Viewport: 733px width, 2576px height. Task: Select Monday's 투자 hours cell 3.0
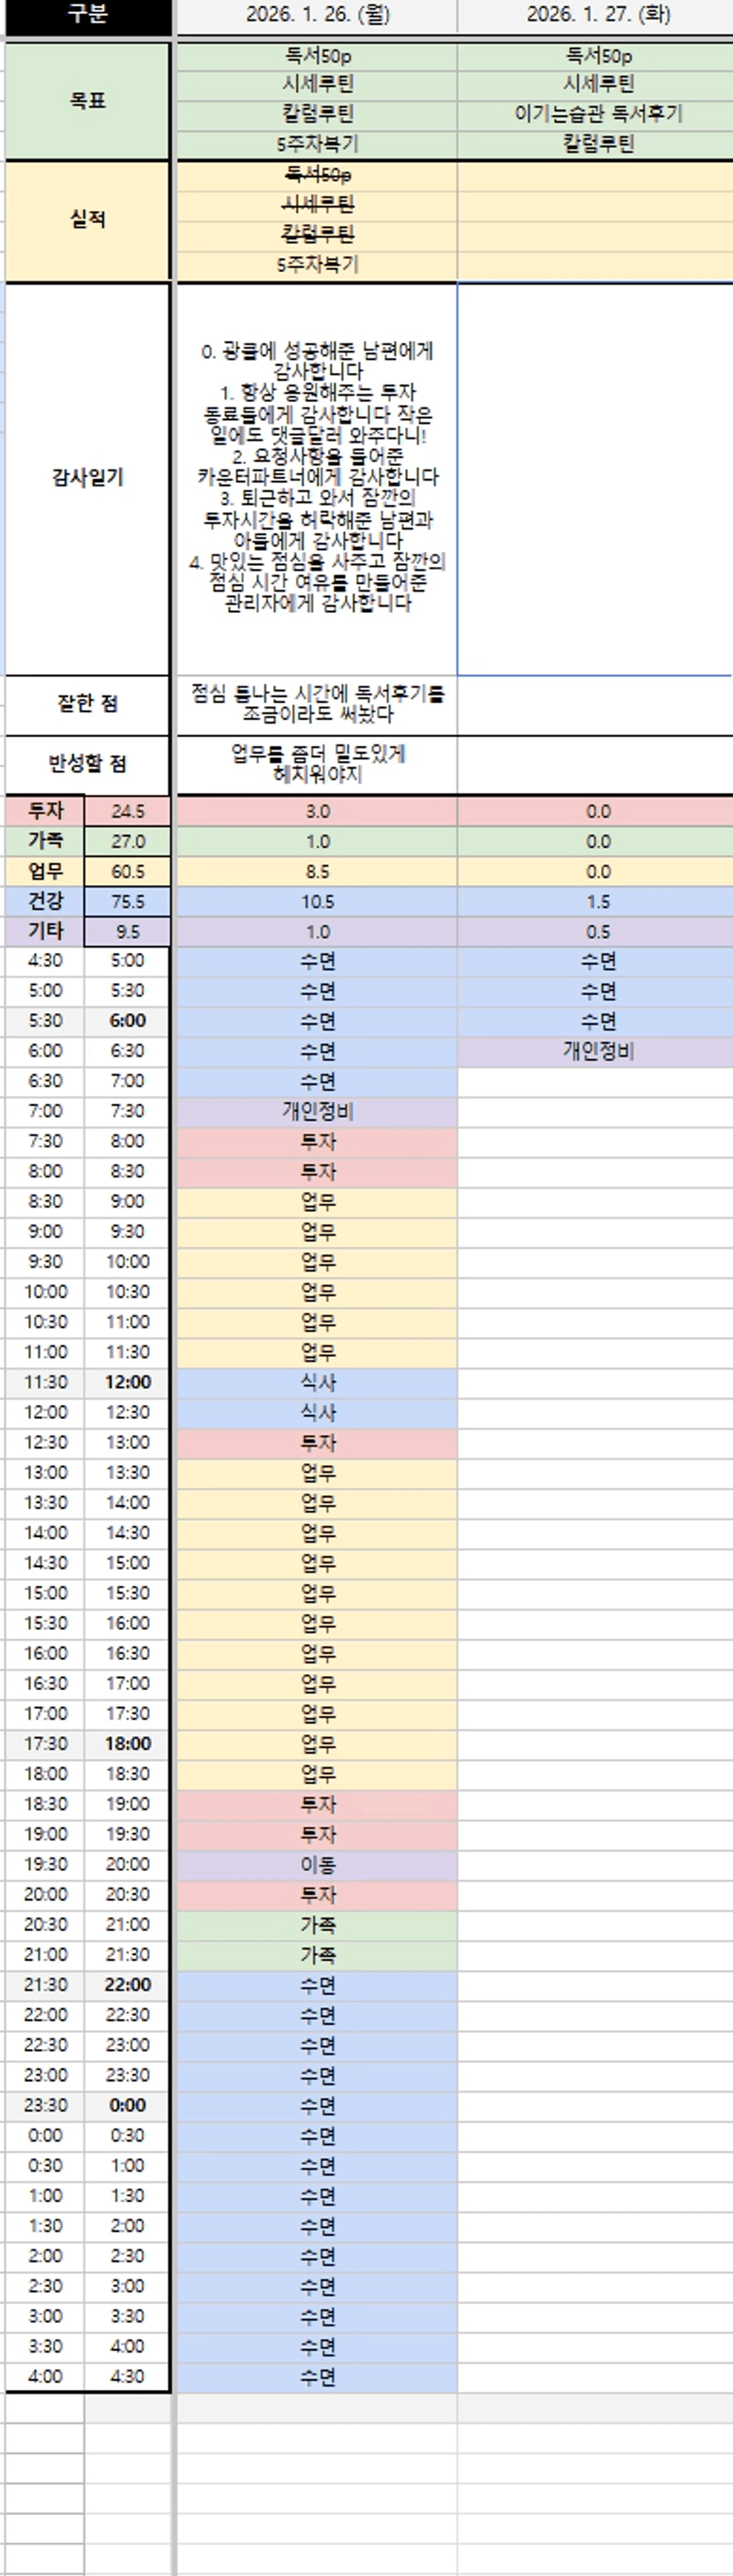pos(317,812)
